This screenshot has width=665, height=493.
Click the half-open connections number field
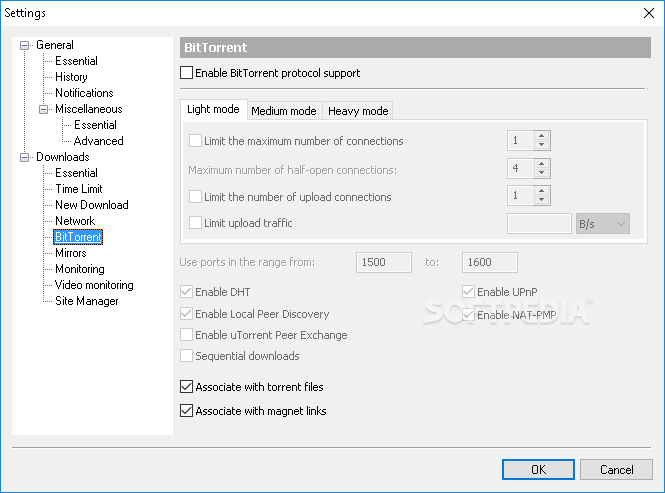(521, 168)
